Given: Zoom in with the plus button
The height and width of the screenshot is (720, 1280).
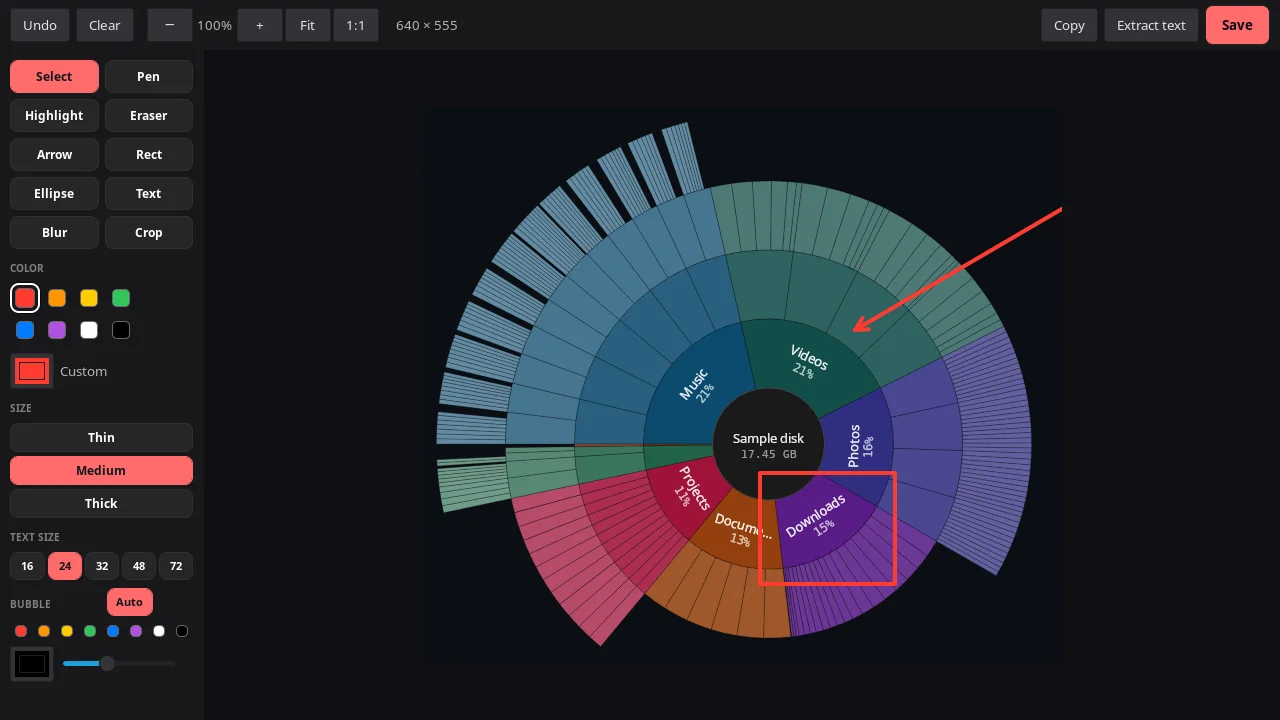Looking at the screenshot, I should click(x=260, y=25).
